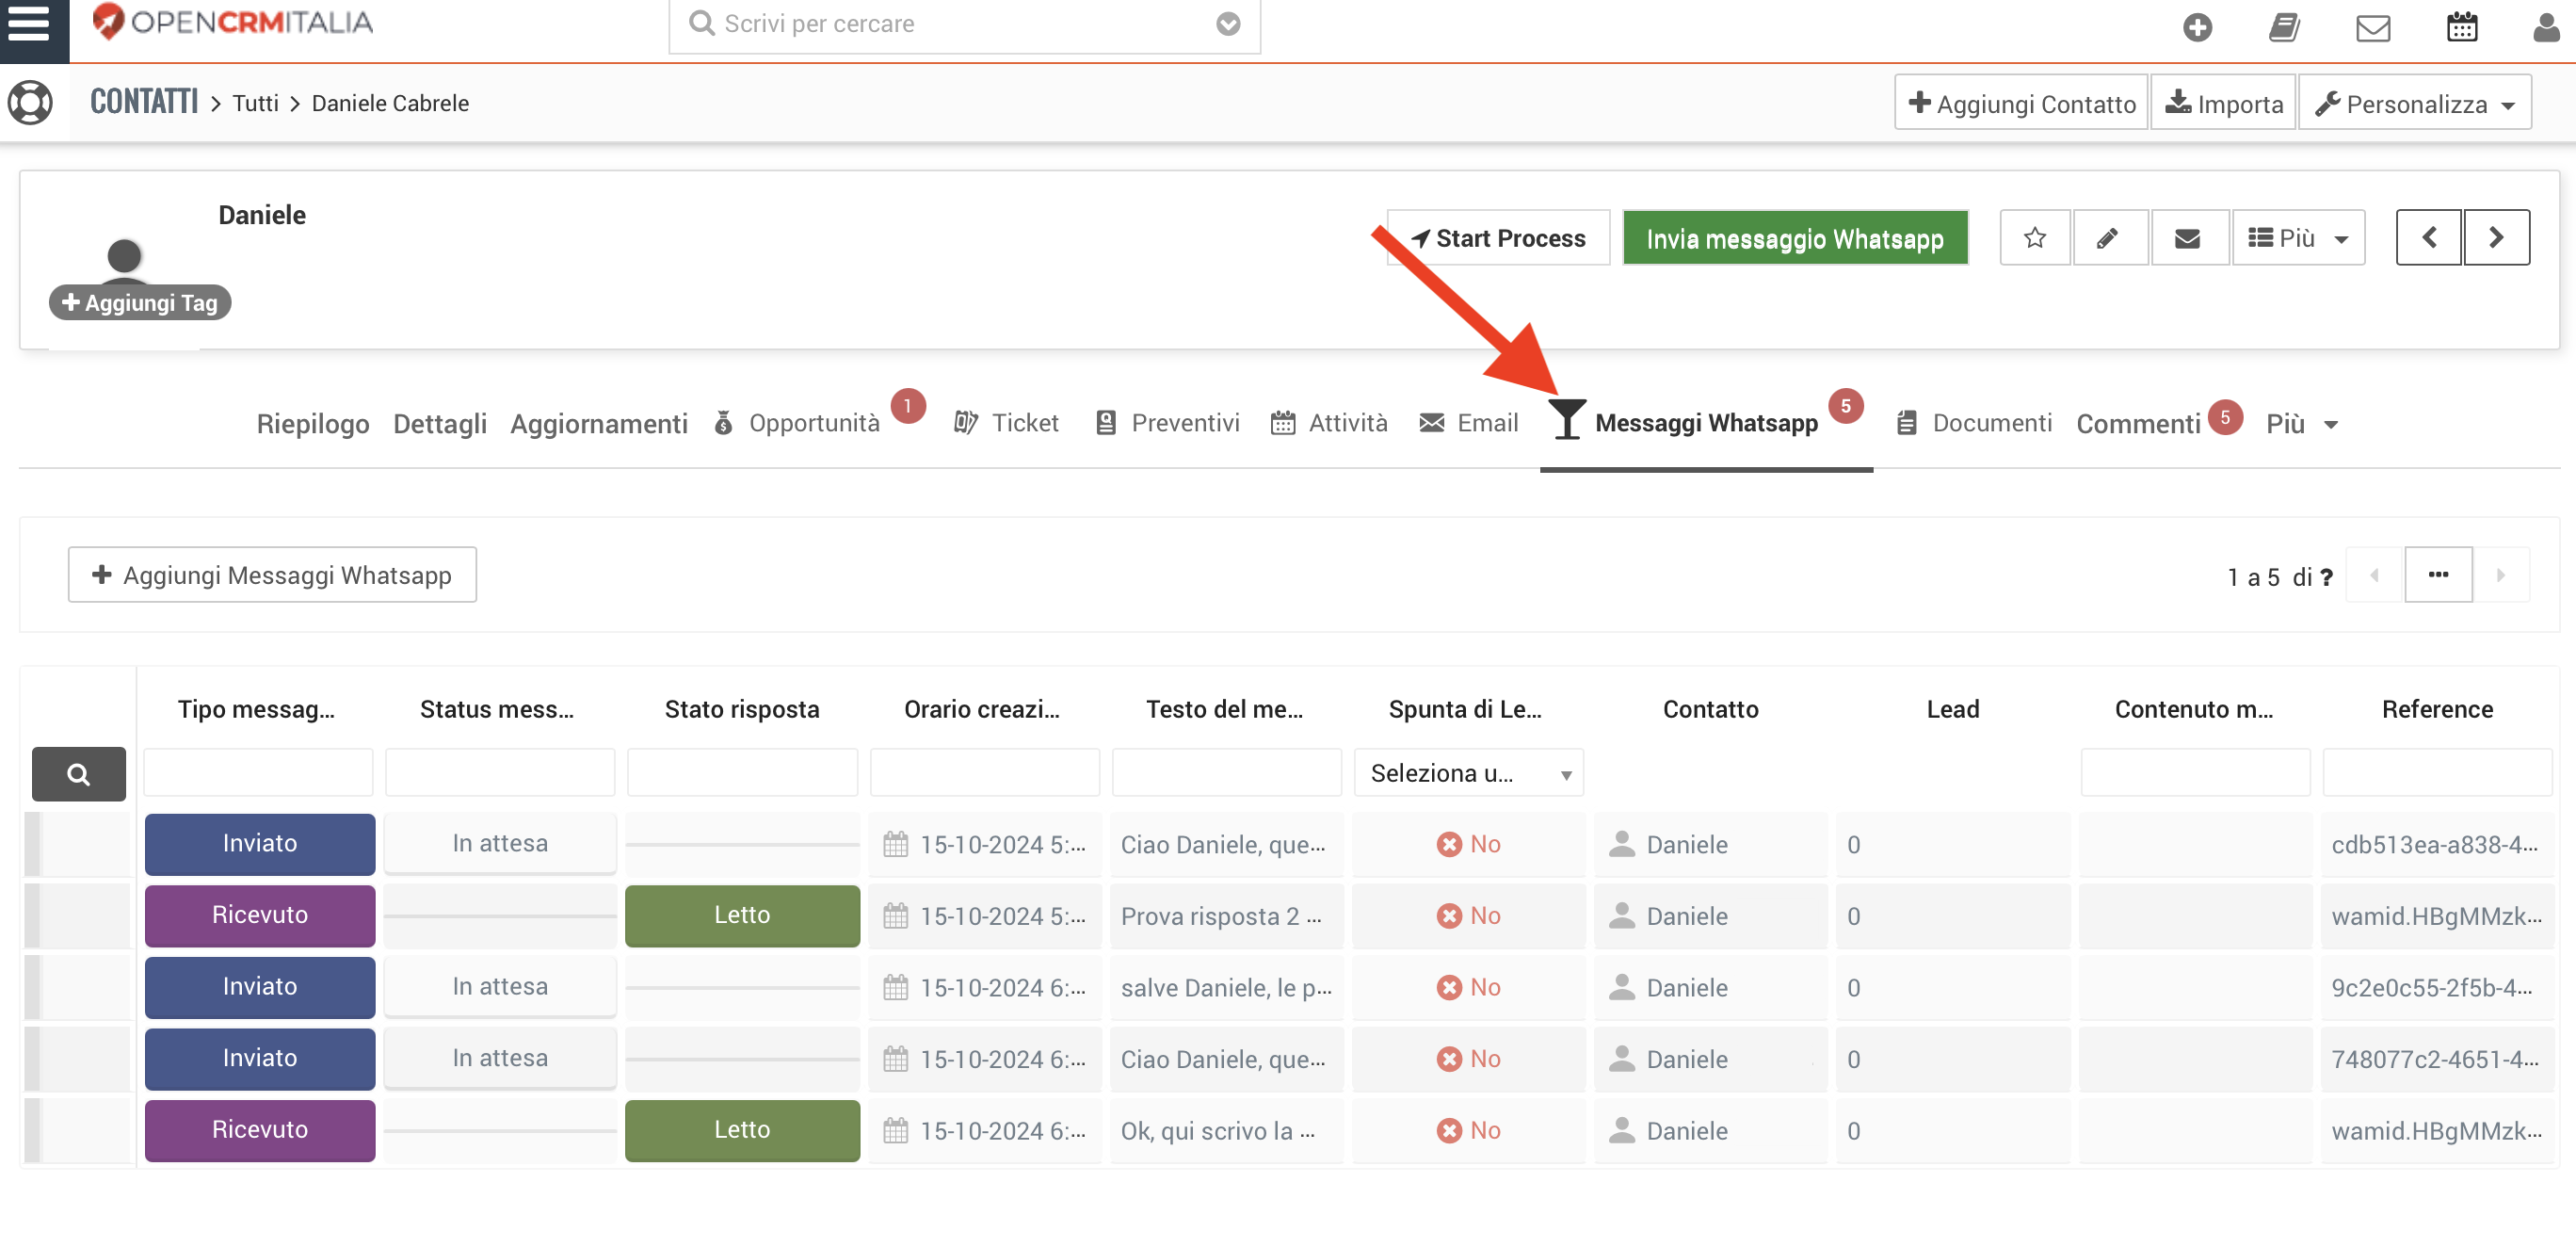The width and height of the screenshot is (2576, 1247).
Task: Open the calendar icon in top bar
Action: click(x=2462, y=27)
